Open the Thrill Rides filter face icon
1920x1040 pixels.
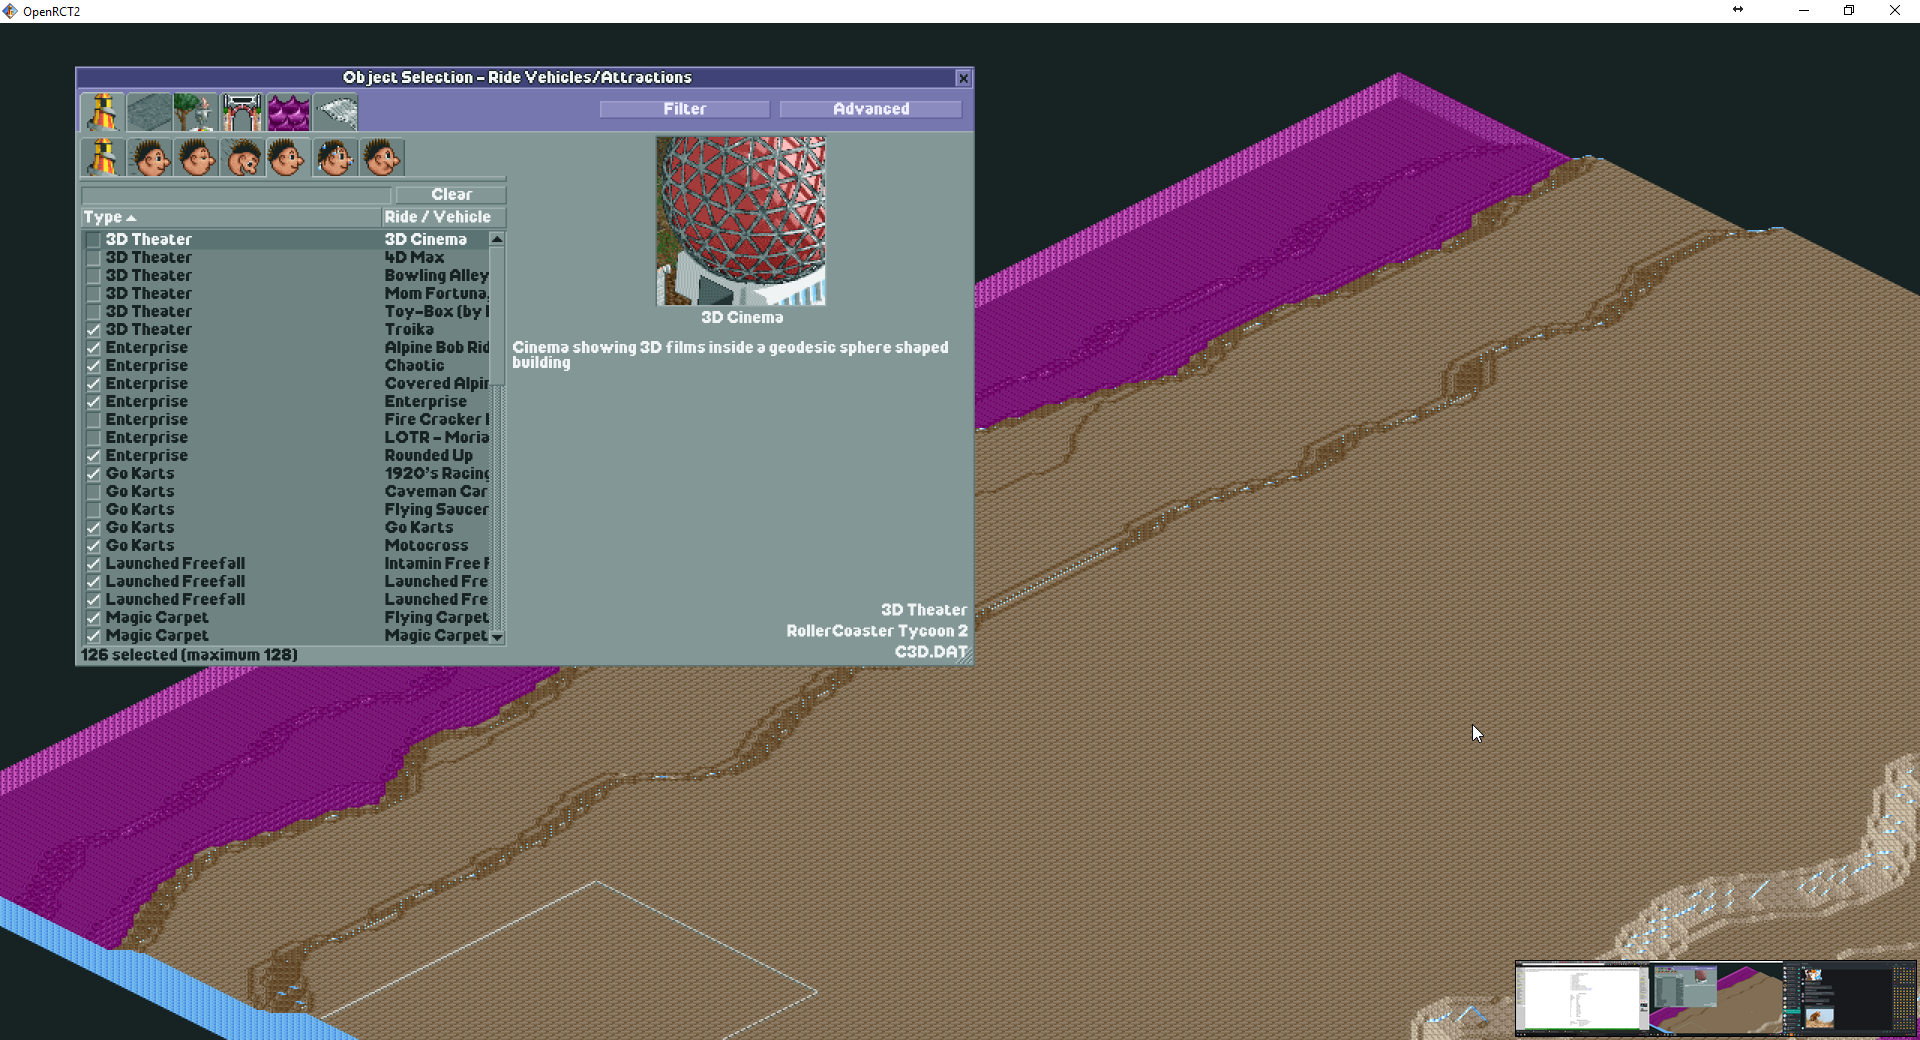pyautogui.click(x=285, y=157)
